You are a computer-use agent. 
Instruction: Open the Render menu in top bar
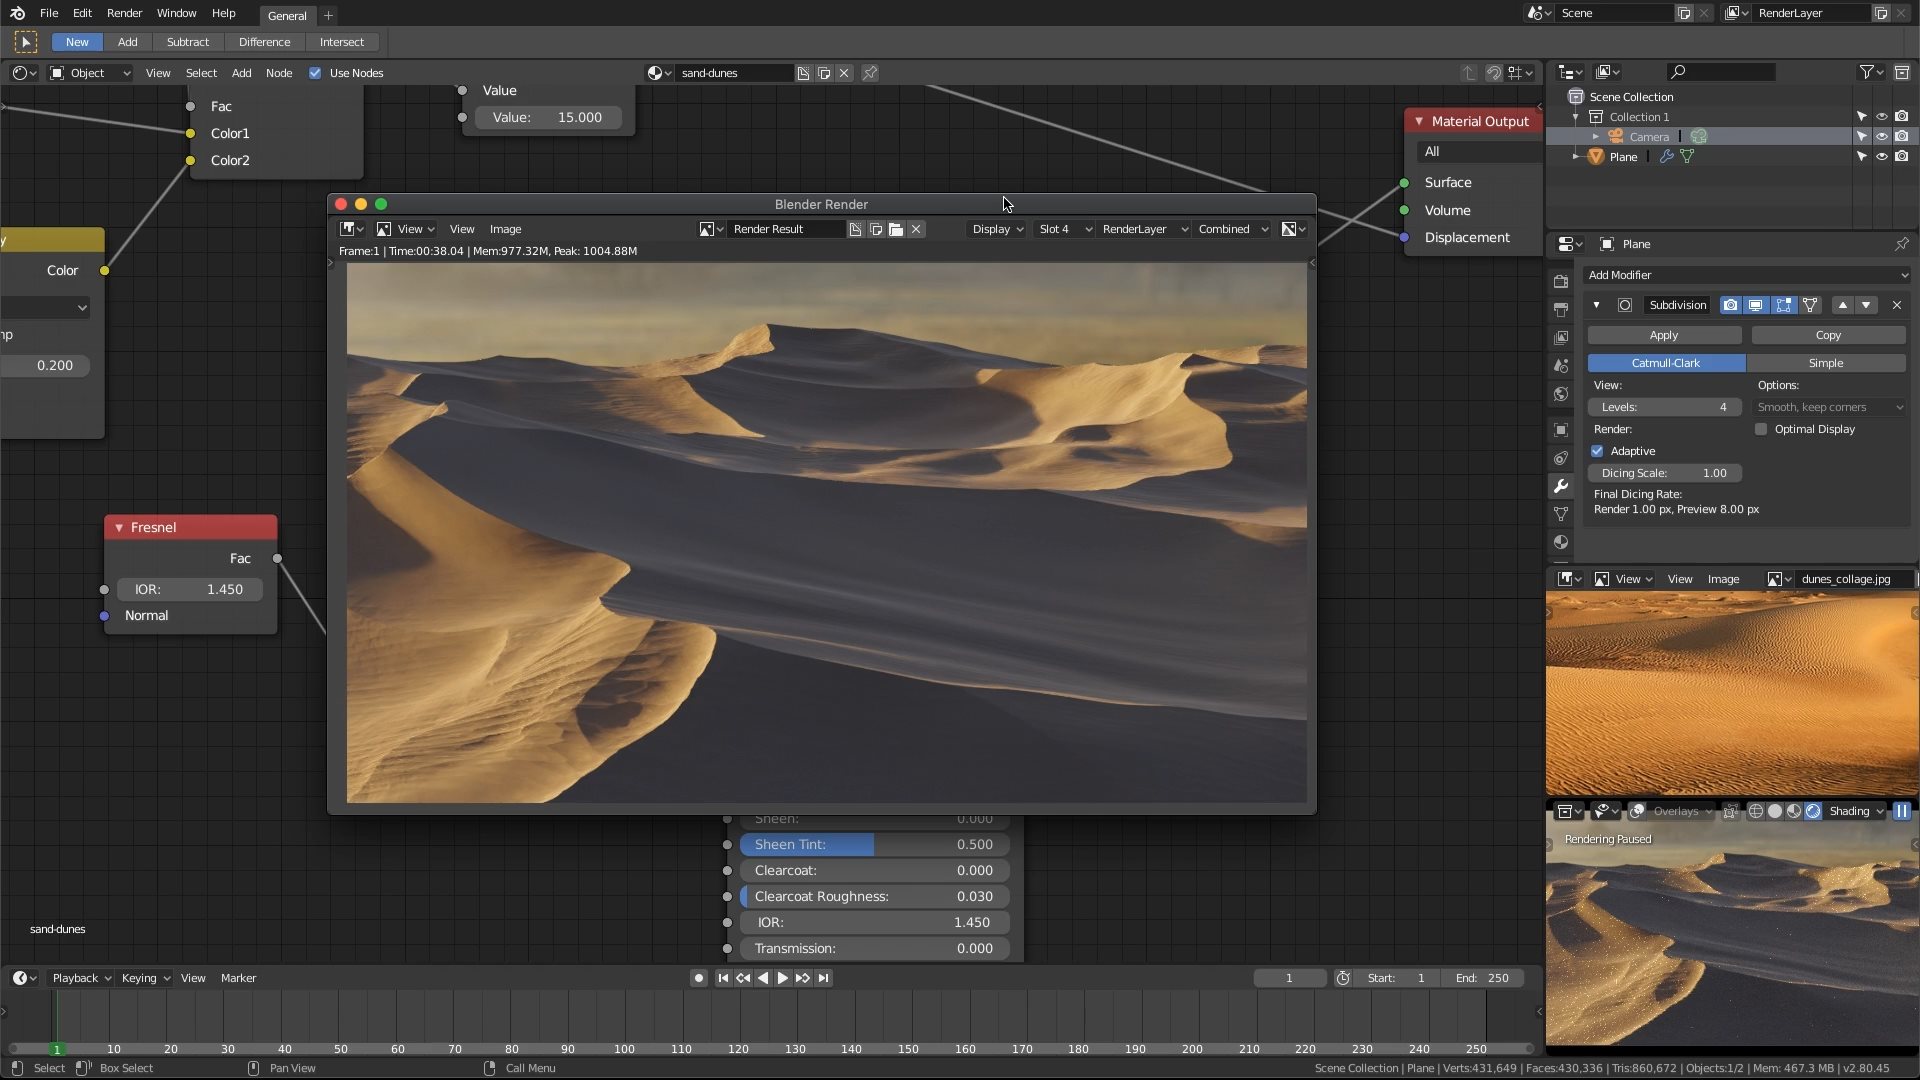[x=124, y=13]
